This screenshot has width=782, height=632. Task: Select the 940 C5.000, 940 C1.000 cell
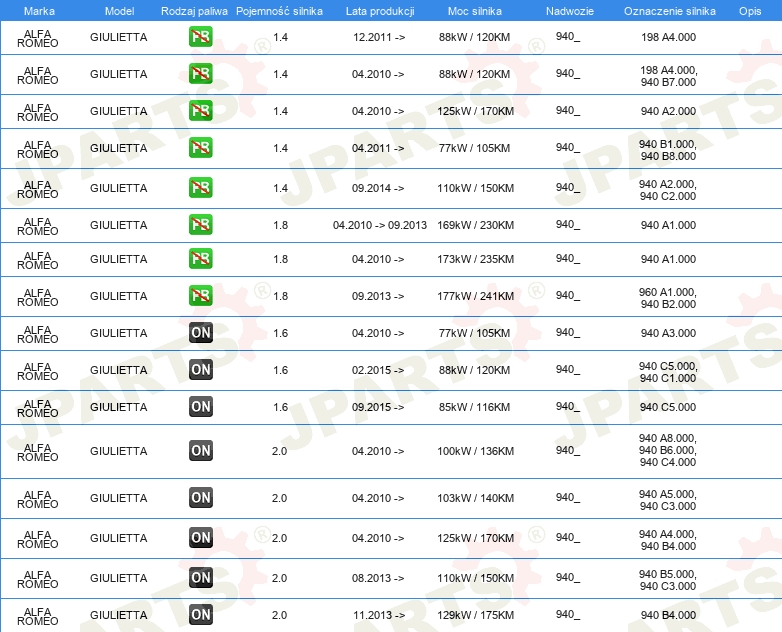pos(668,372)
